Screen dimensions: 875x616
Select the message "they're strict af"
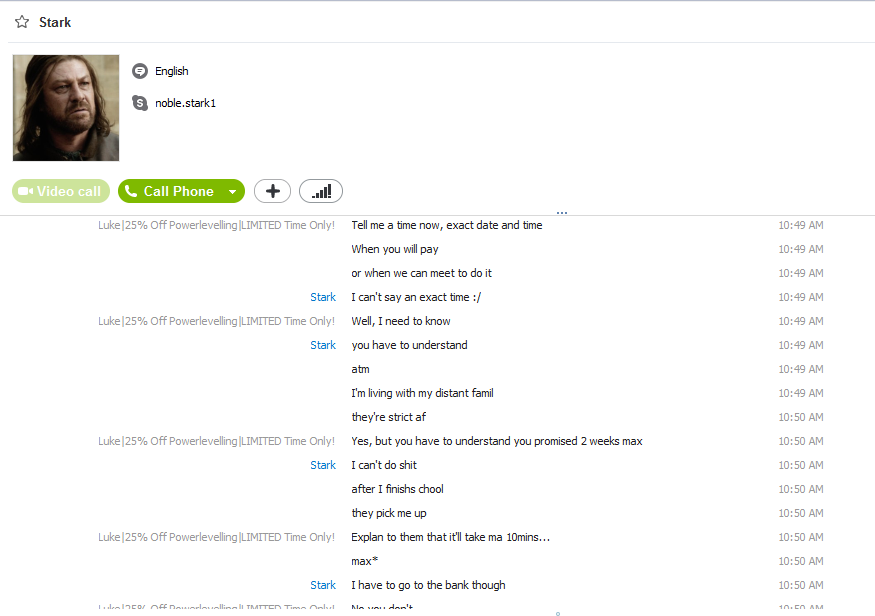[388, 417]
